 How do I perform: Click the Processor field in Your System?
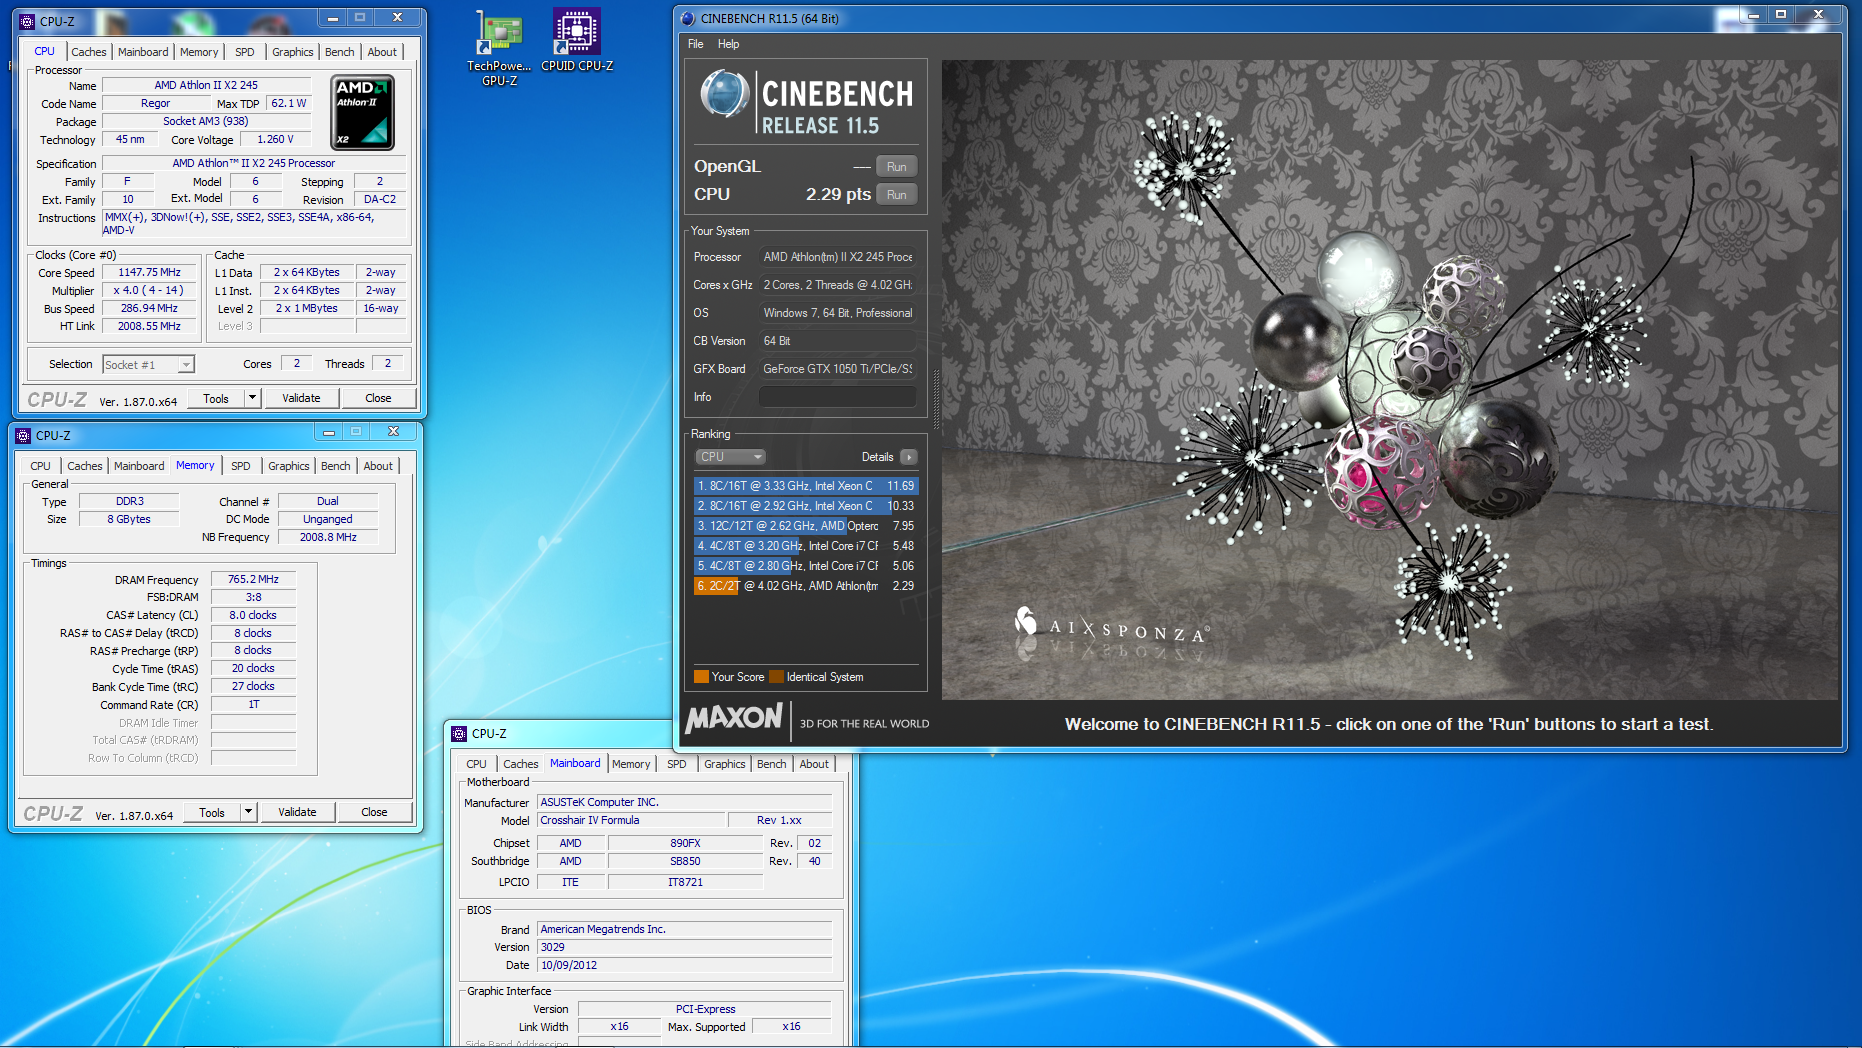click(x=837, y=257)
